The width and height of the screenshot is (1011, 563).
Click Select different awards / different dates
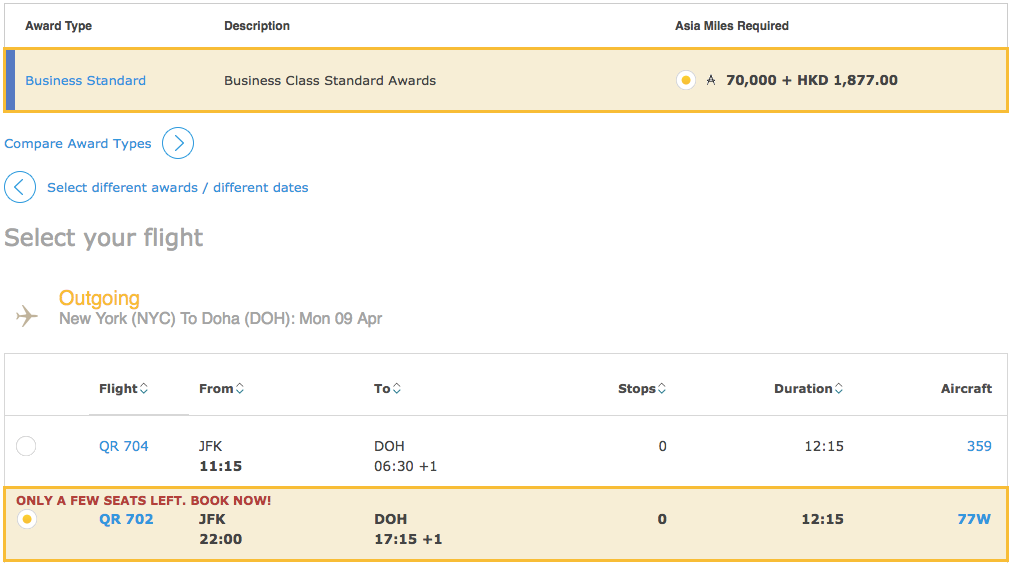tap(177, 188)
